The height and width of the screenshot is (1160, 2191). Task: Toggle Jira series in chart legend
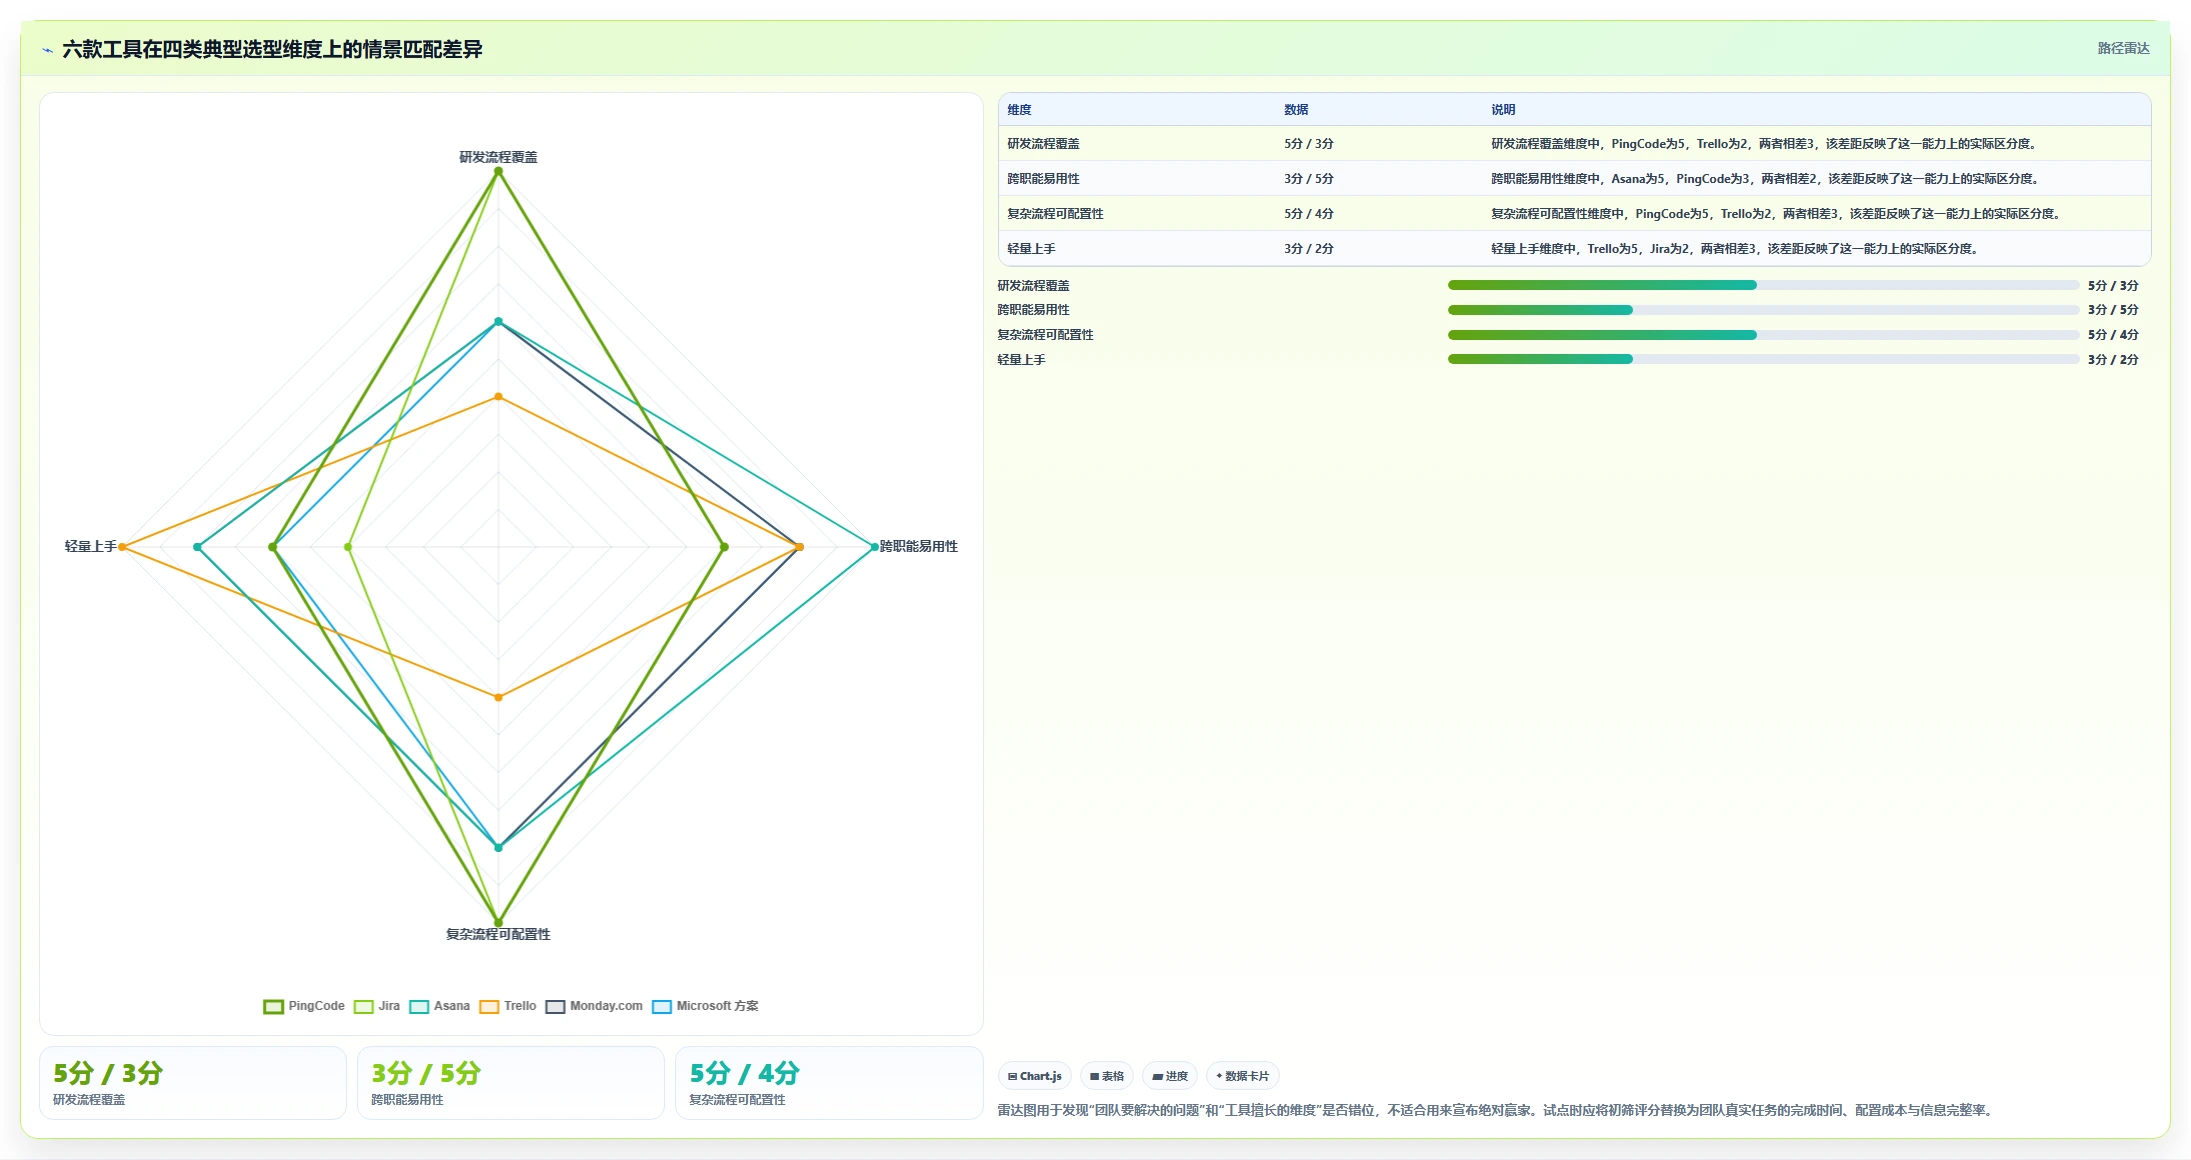377,1006
